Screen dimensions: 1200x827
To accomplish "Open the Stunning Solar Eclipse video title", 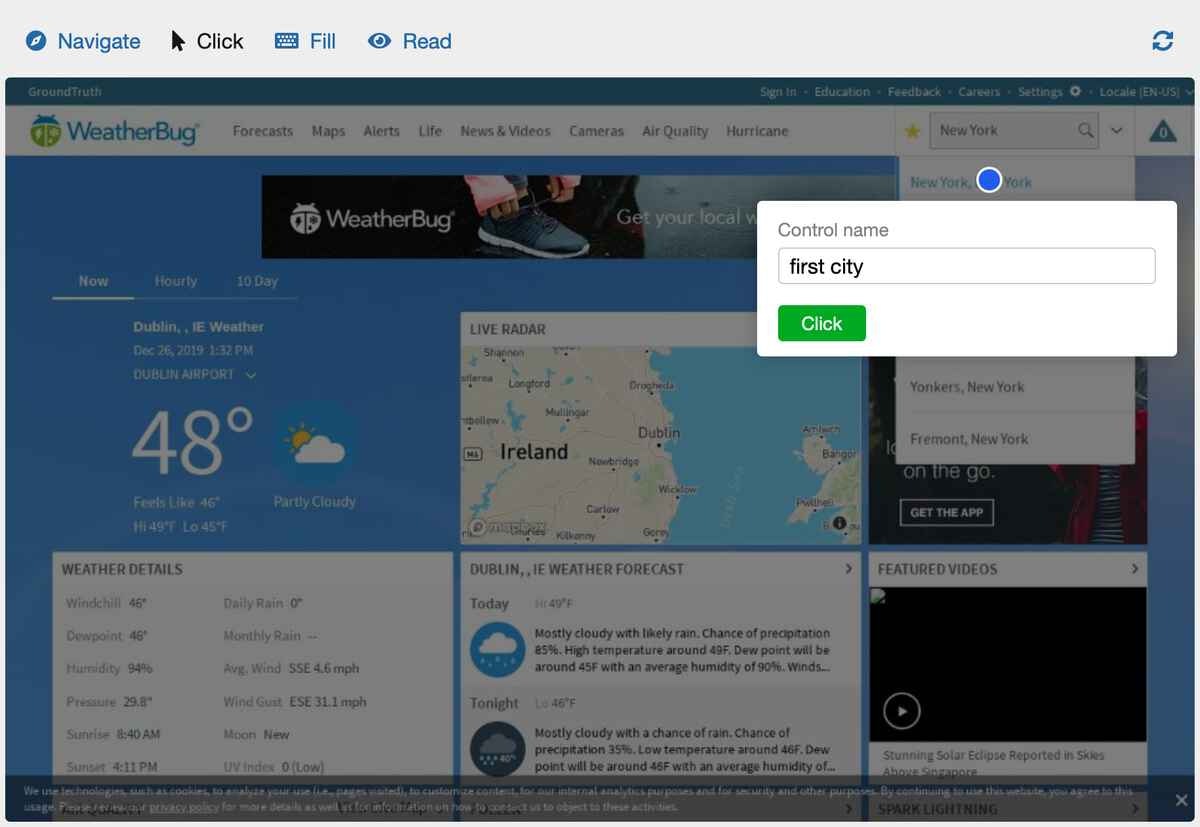I will pyautogui.click(x=994, y=763).
